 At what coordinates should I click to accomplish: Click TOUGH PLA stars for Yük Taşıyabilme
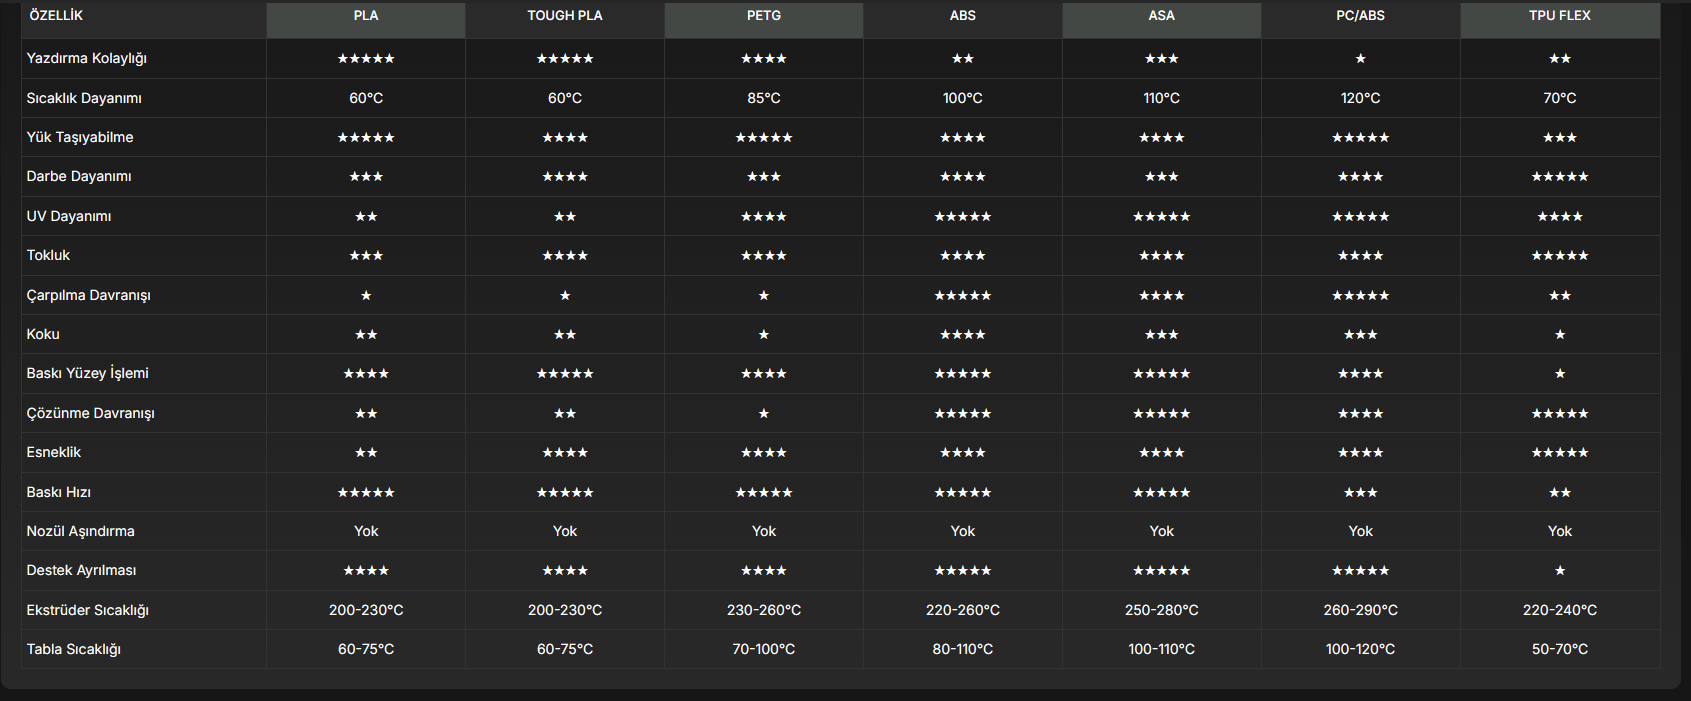(x=565, y=137)
